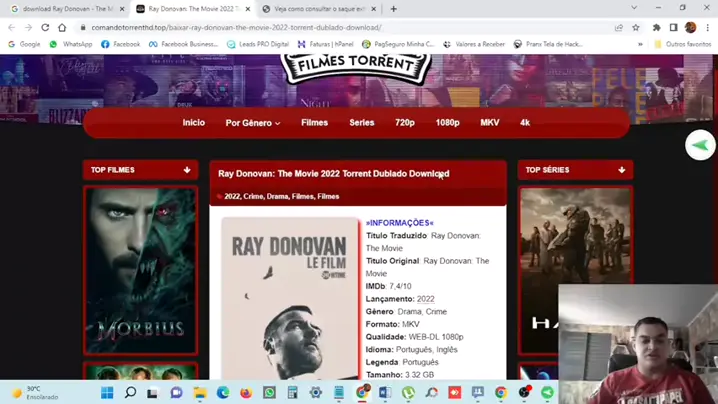This screenshot has width=718, height=404.
Task: Open the Facebook Business bookmark
Action: point(184,44)
